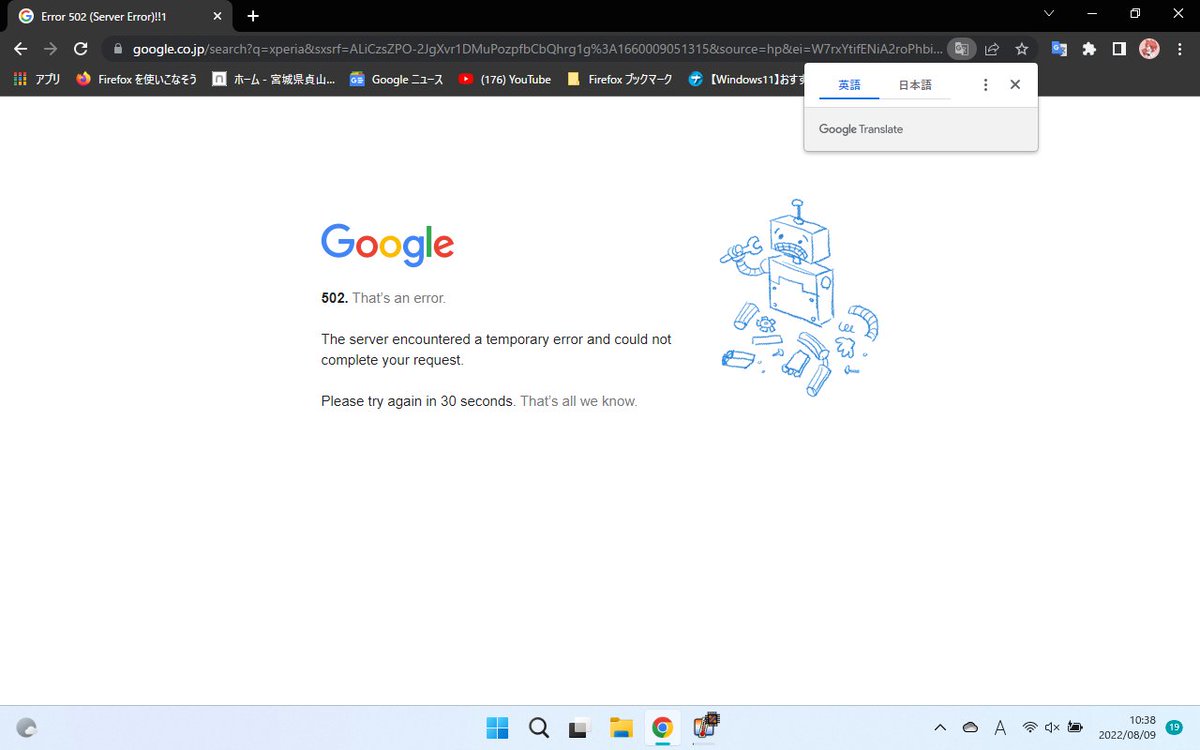Open the weather widget on taskbar
The image size is (1200, 750).
coord(28,728)
